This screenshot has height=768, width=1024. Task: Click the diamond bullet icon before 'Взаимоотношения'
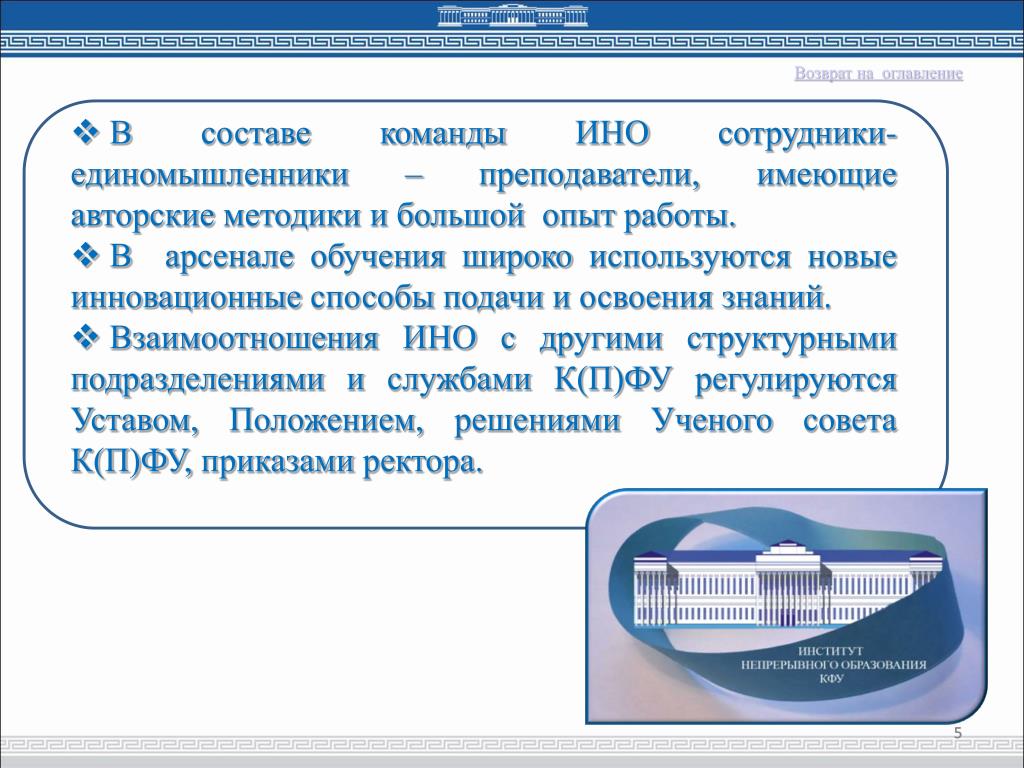tap(86, 338)
